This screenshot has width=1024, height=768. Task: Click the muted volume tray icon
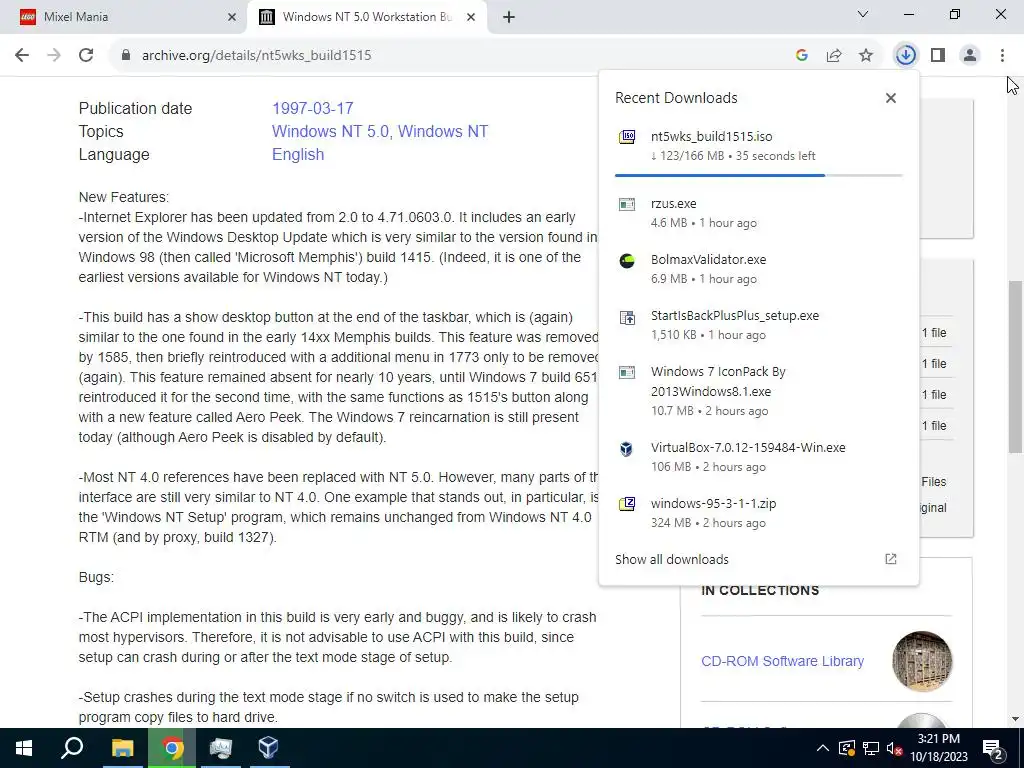894,748
